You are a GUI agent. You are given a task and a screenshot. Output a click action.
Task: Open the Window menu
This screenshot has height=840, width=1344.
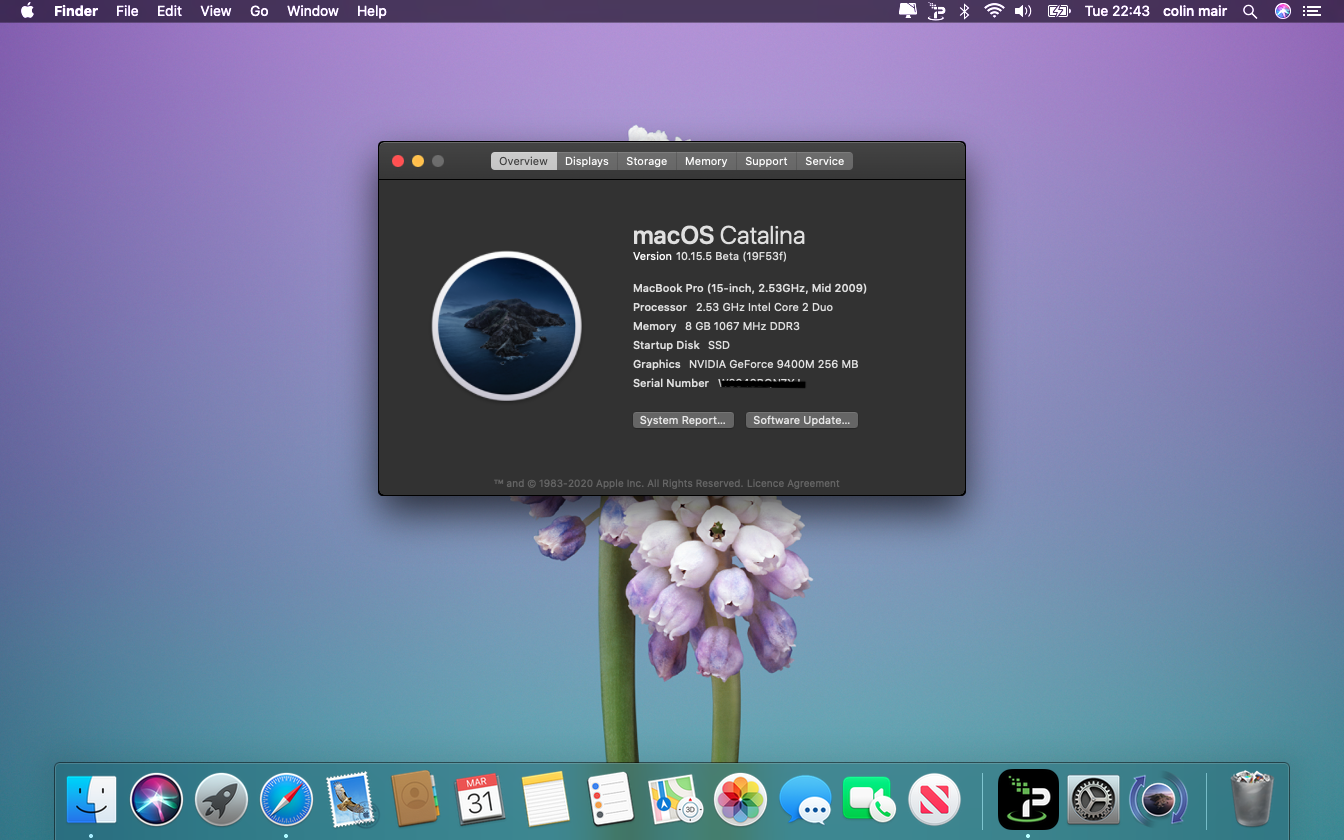[313, 11]
